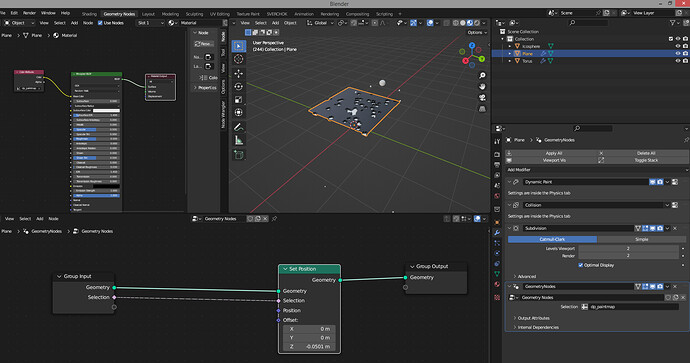Screen dimensions: 690x363
Task: Select the Rotate tool
Action: click(239, 87)
